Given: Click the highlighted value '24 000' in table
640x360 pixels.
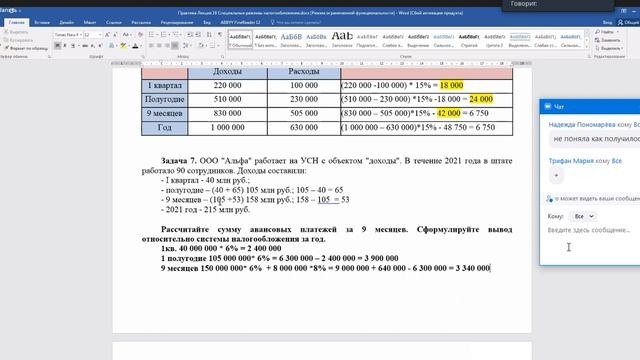Looking at the screenshot, I should (481, 99).
